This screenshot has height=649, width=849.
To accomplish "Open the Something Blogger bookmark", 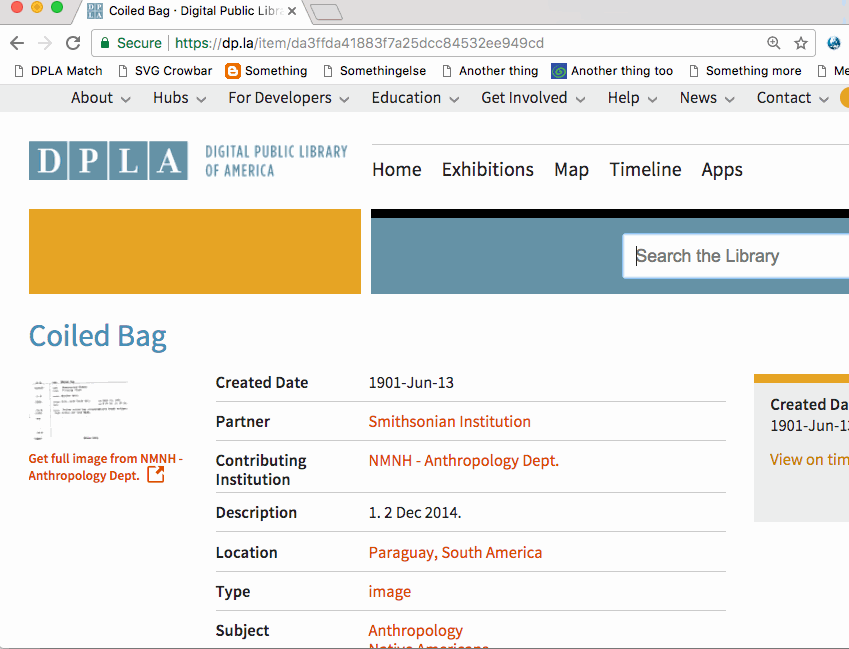I will [x=266, y=71].
